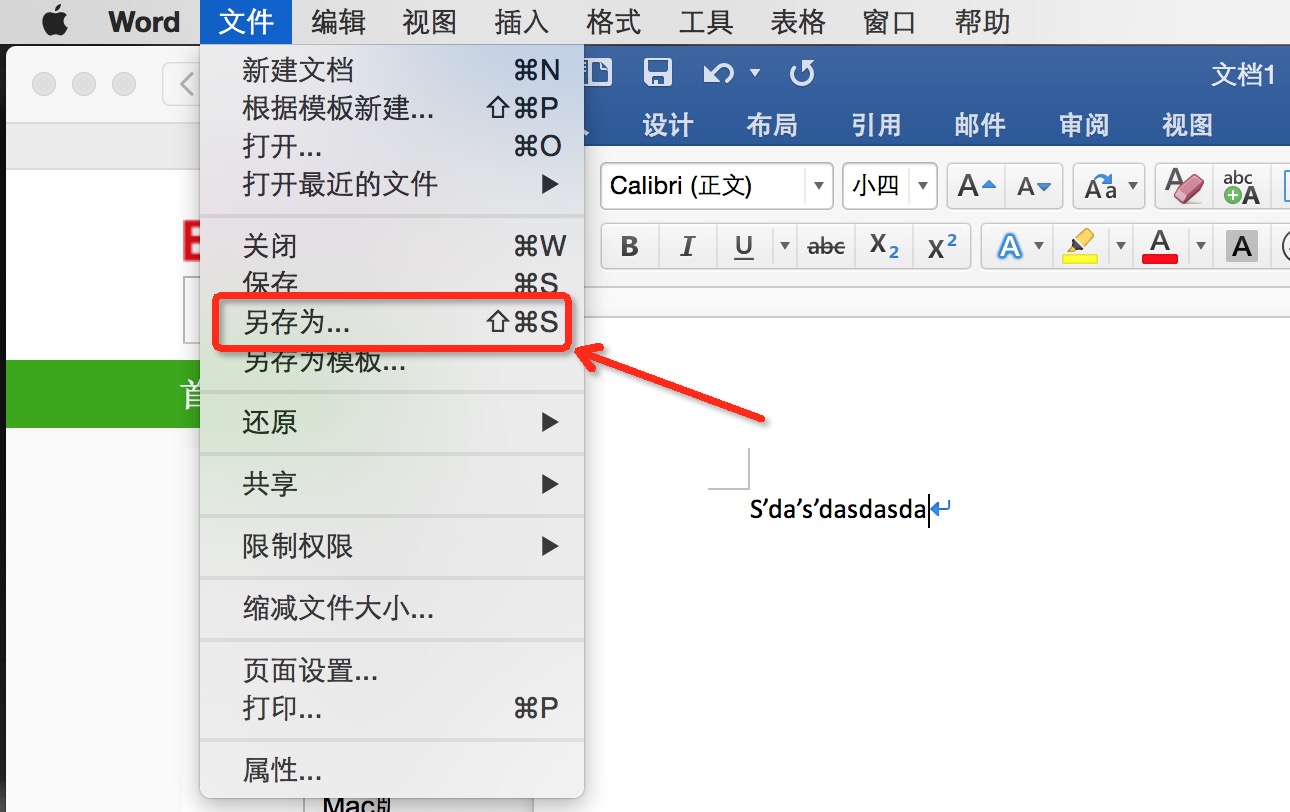
Task: Undo the last action with the curved arrow
Action: 718,72
